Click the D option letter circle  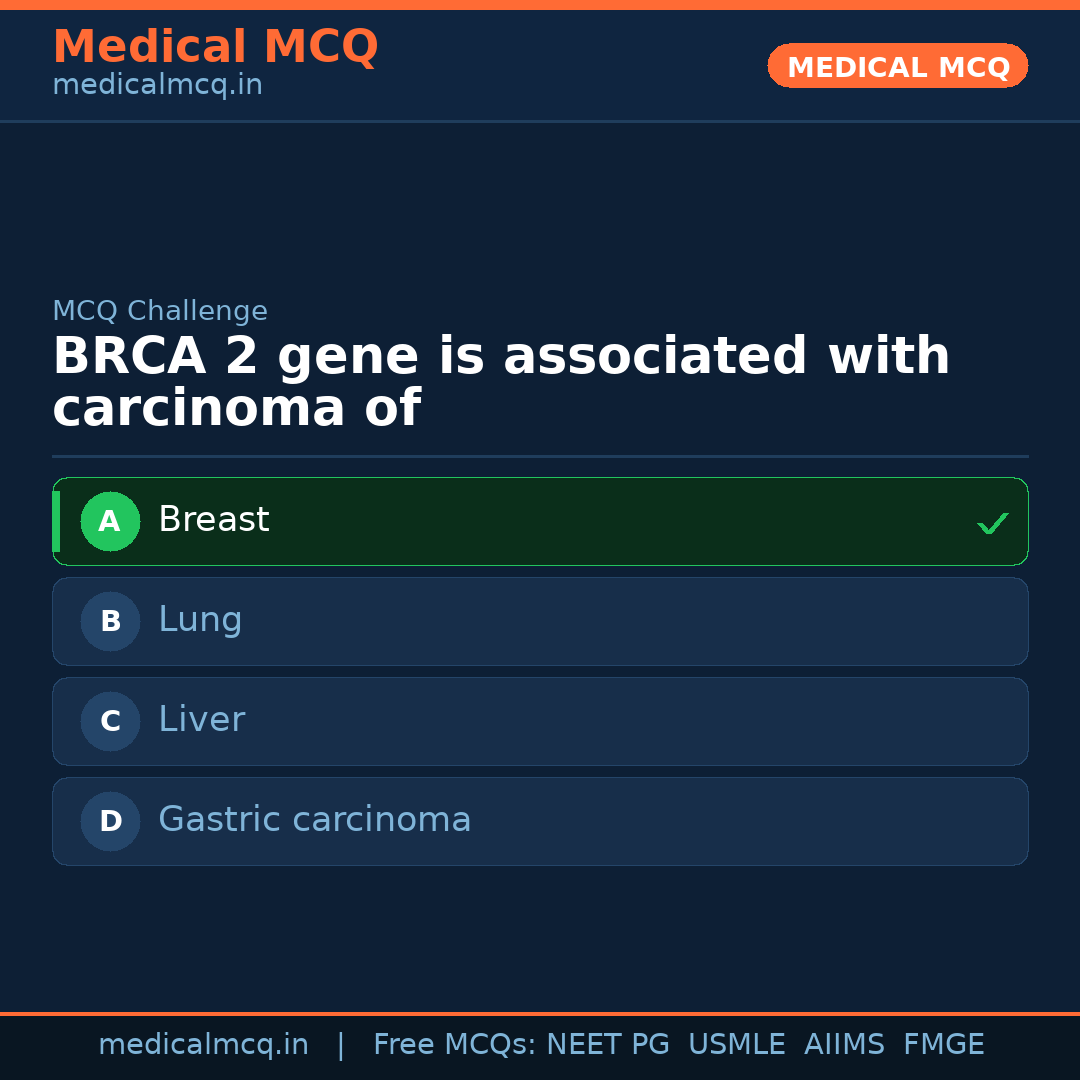click(110, 821)
